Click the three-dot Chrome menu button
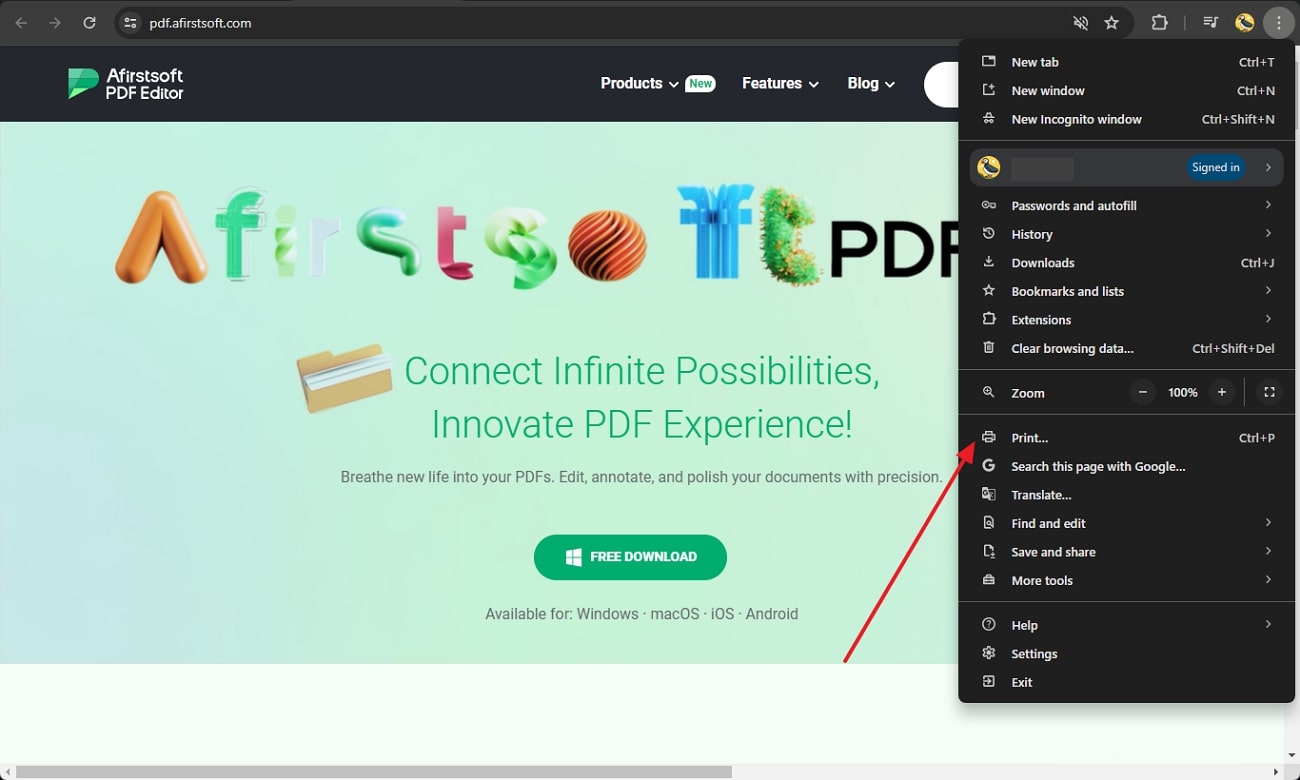This screenshot has height=780, width=1300. [x=1279, y=22]
